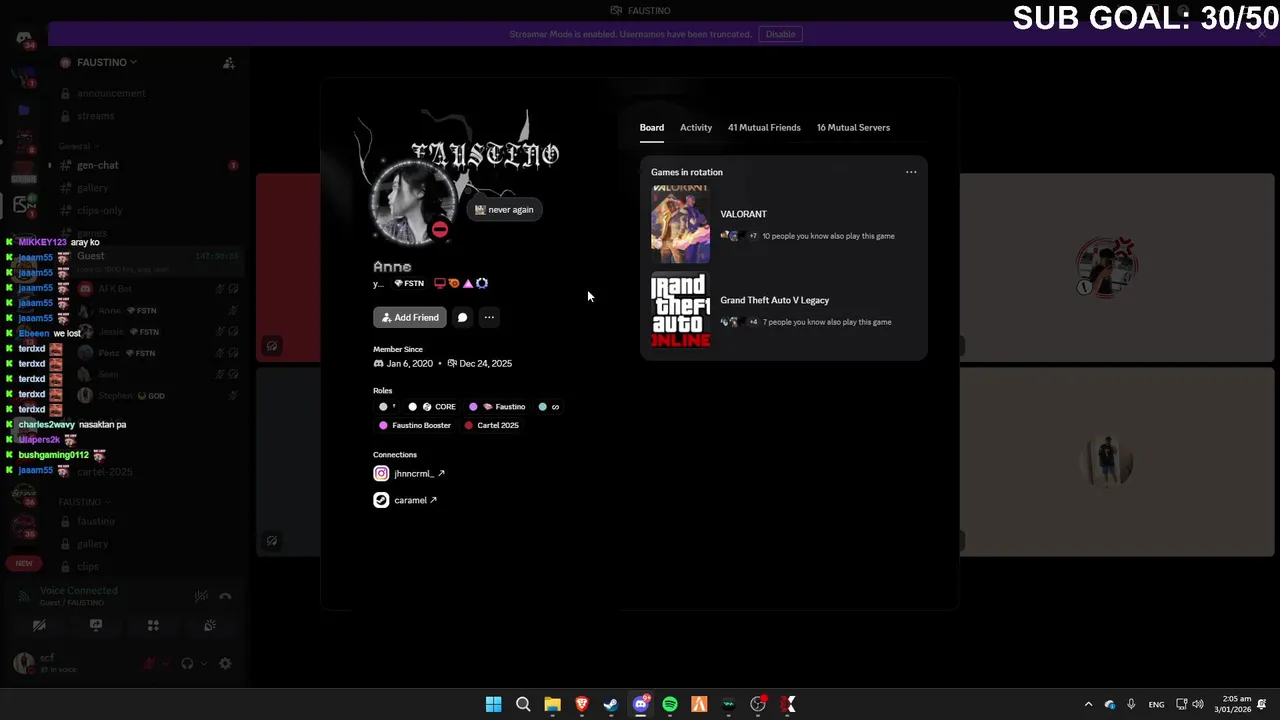Image resolution: width=1280 pixels, height=720 pixels.
Task: Open the 41 Mutual Friends tab
Action: tap(764, 128)
